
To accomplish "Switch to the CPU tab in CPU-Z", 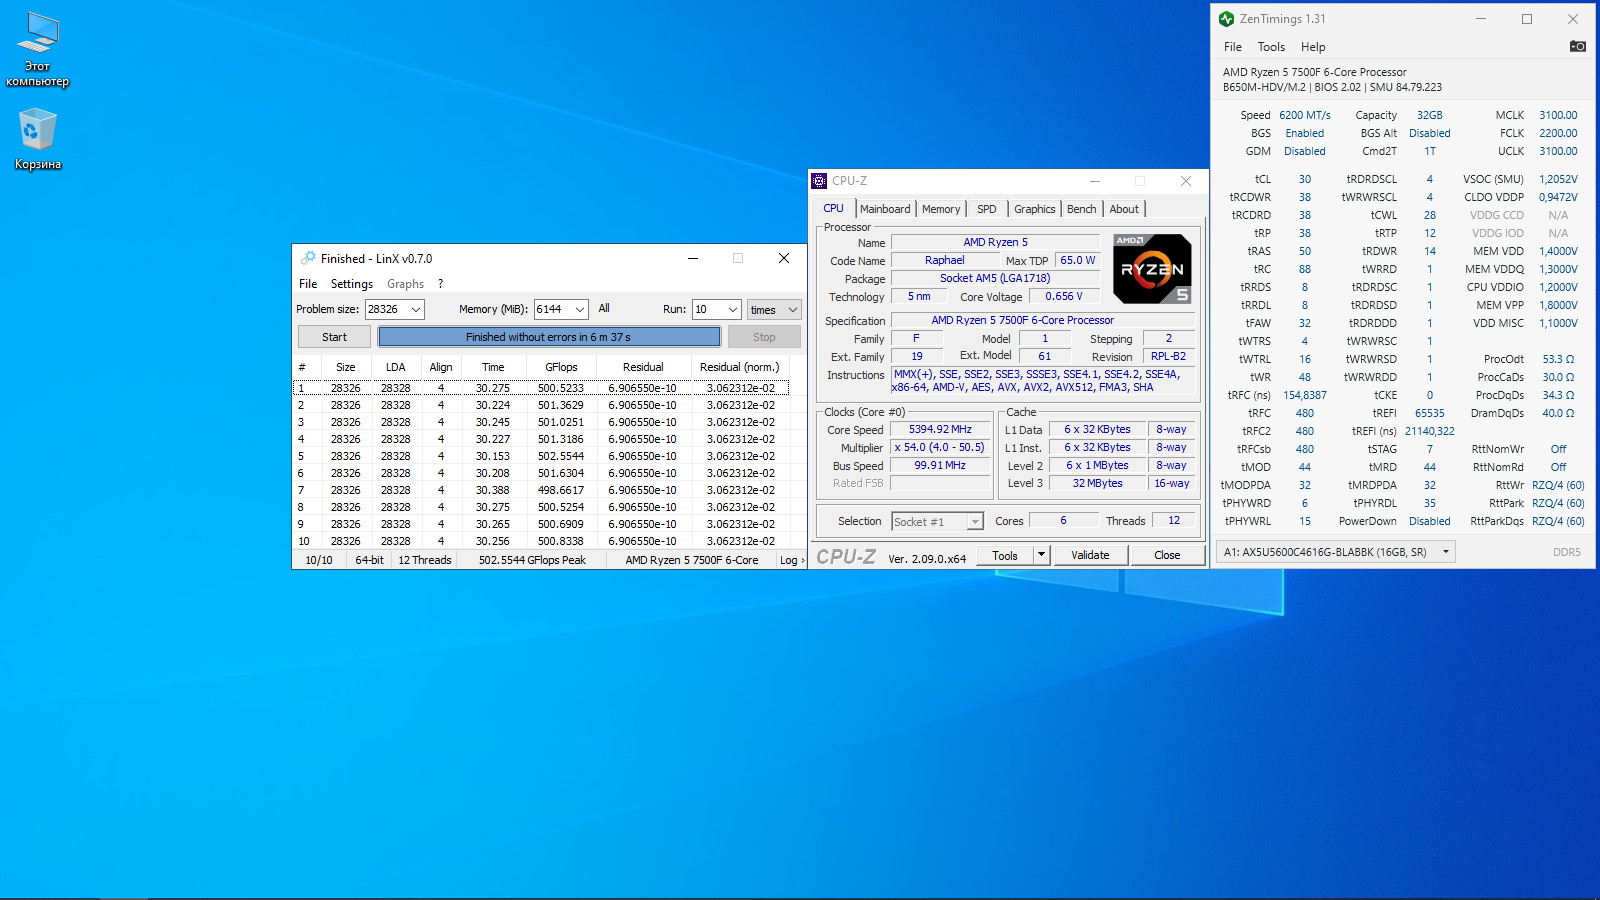I will point(834,208).
